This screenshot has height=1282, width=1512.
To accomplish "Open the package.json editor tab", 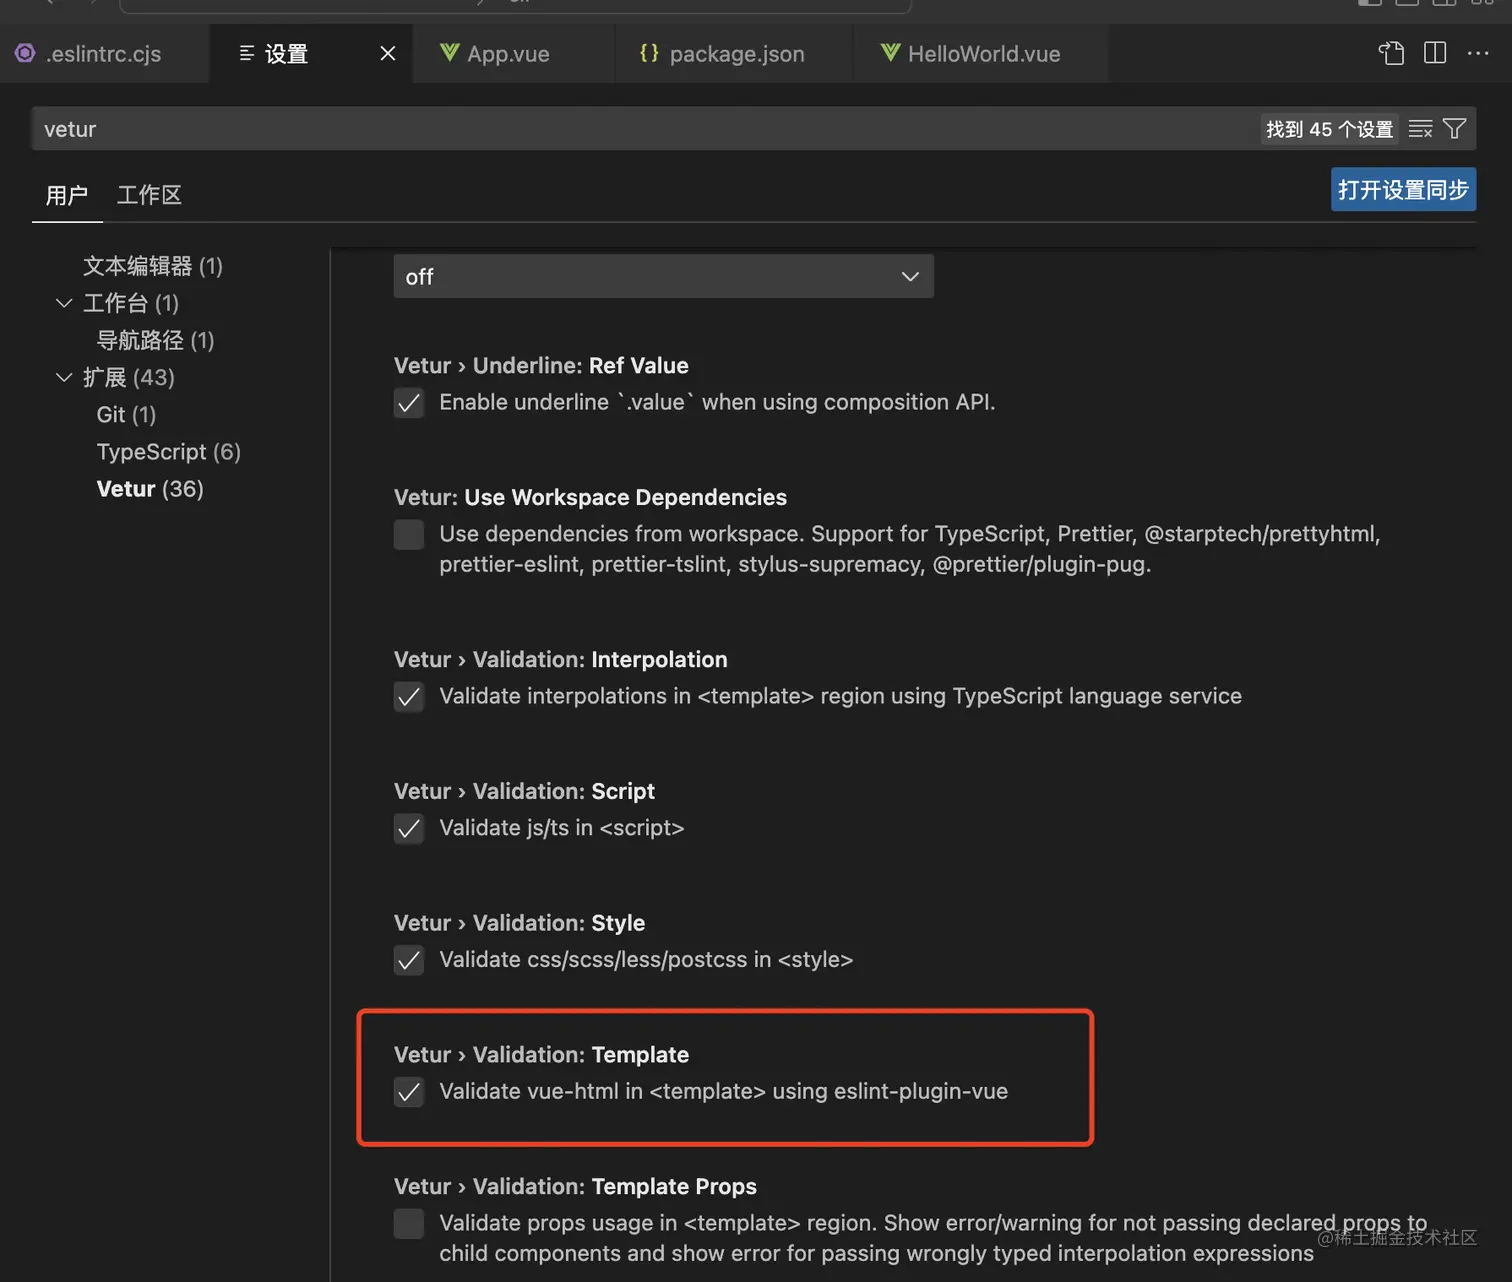I will point(736,54).
